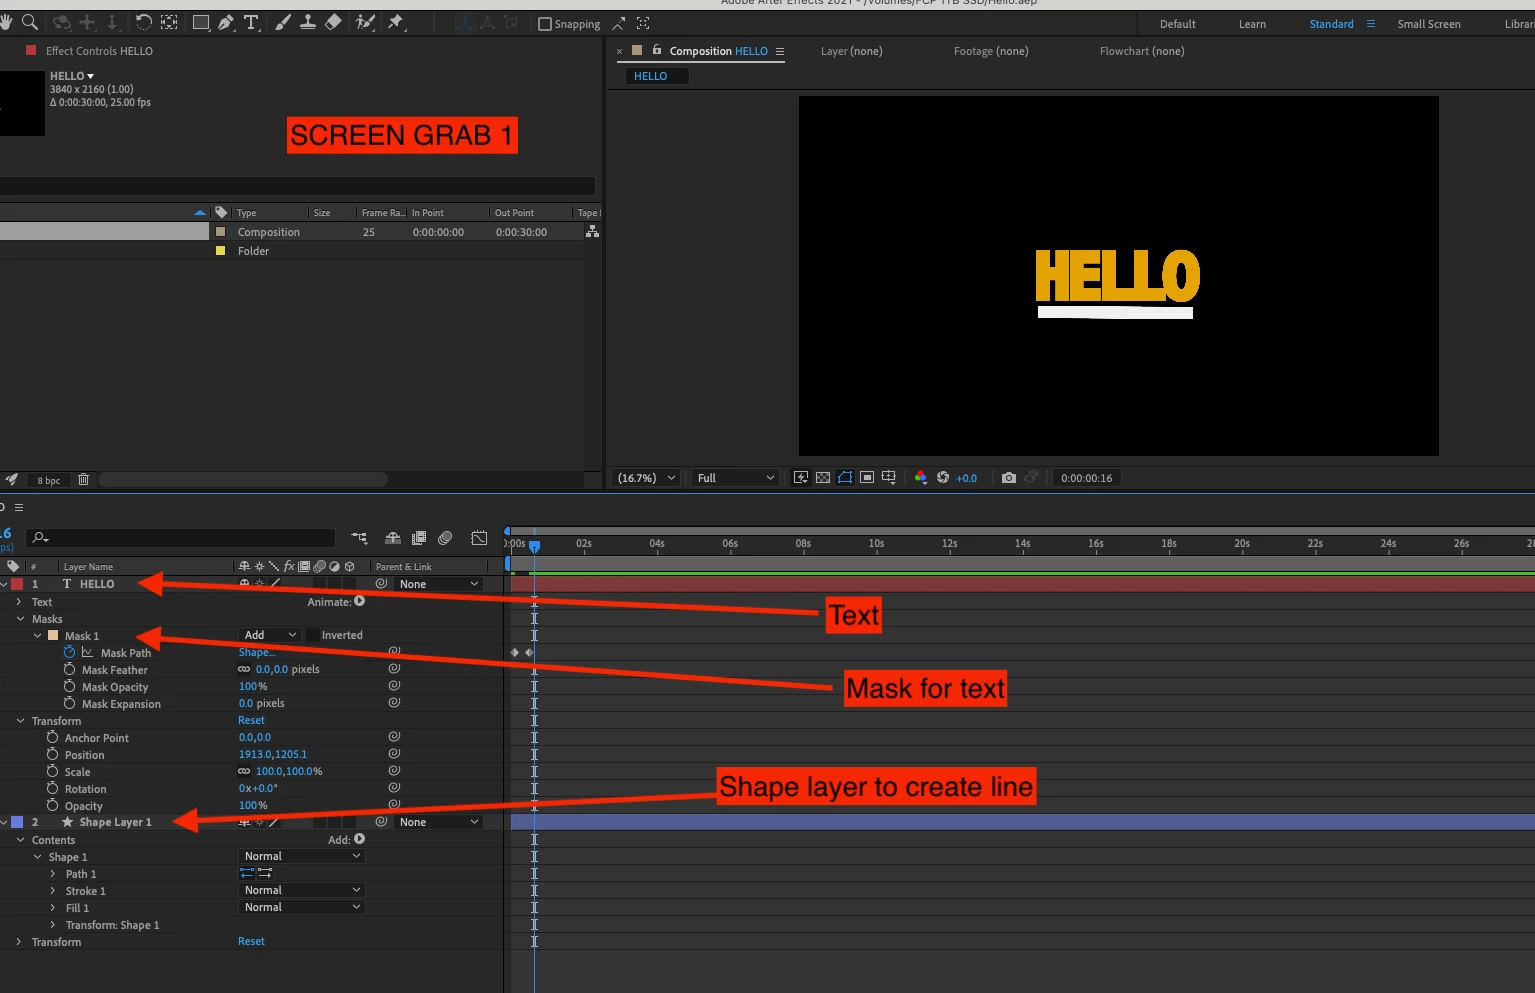Open Mask 1 mode Add dropdown
The image size is (1535, 993).
[270, 635]
